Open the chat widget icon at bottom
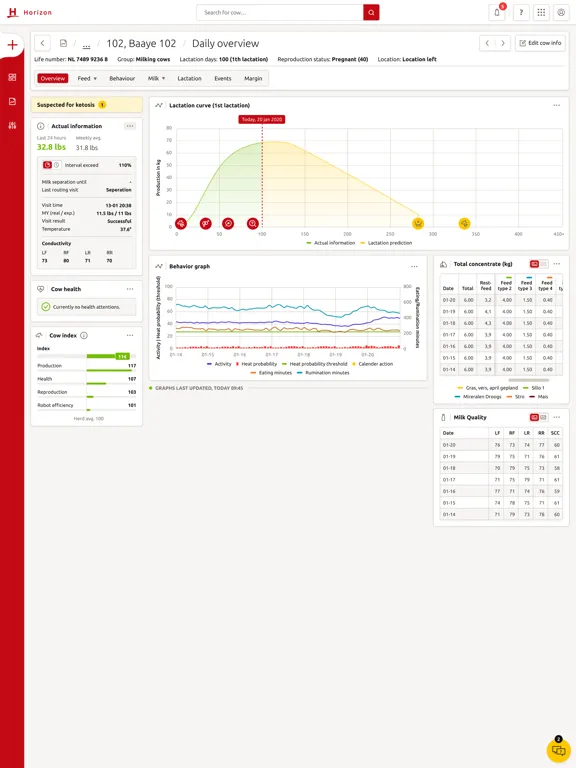 pyautogui.click(x=558, y=750)
